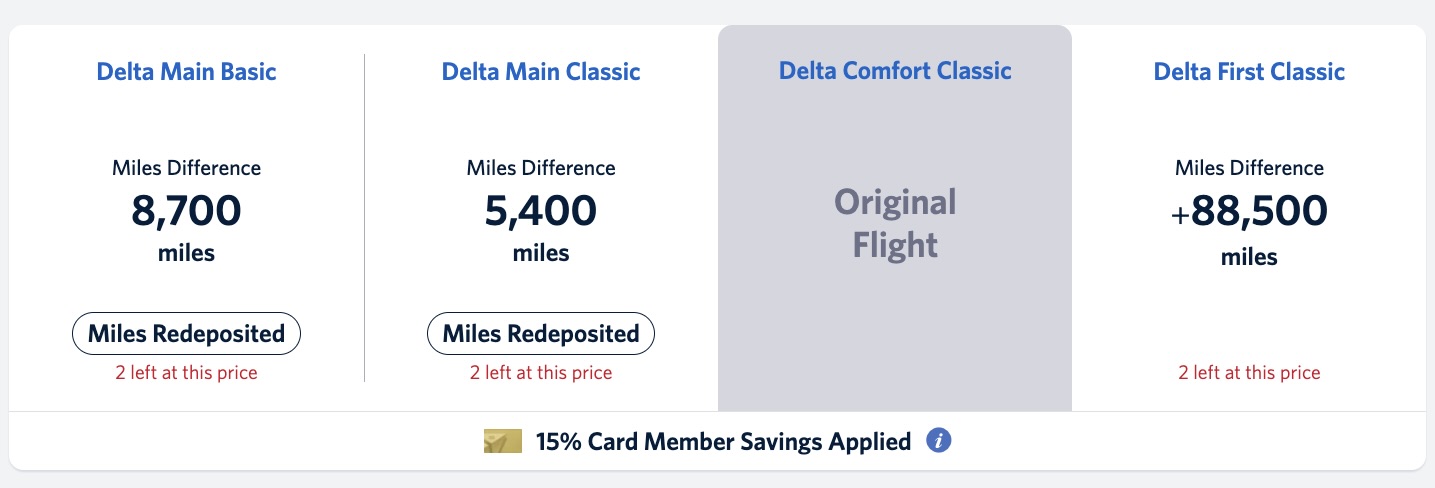The image size is (1435, 488).
Task: Click Miles Redeposited badge under Main Classic
Action: coord(541,334)
